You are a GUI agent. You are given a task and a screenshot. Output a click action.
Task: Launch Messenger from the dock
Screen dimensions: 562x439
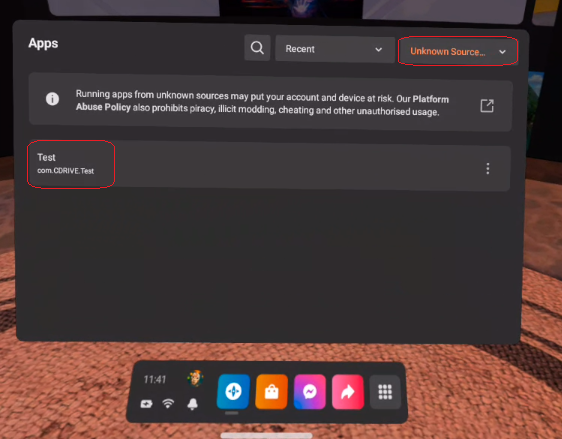(310, 392)
